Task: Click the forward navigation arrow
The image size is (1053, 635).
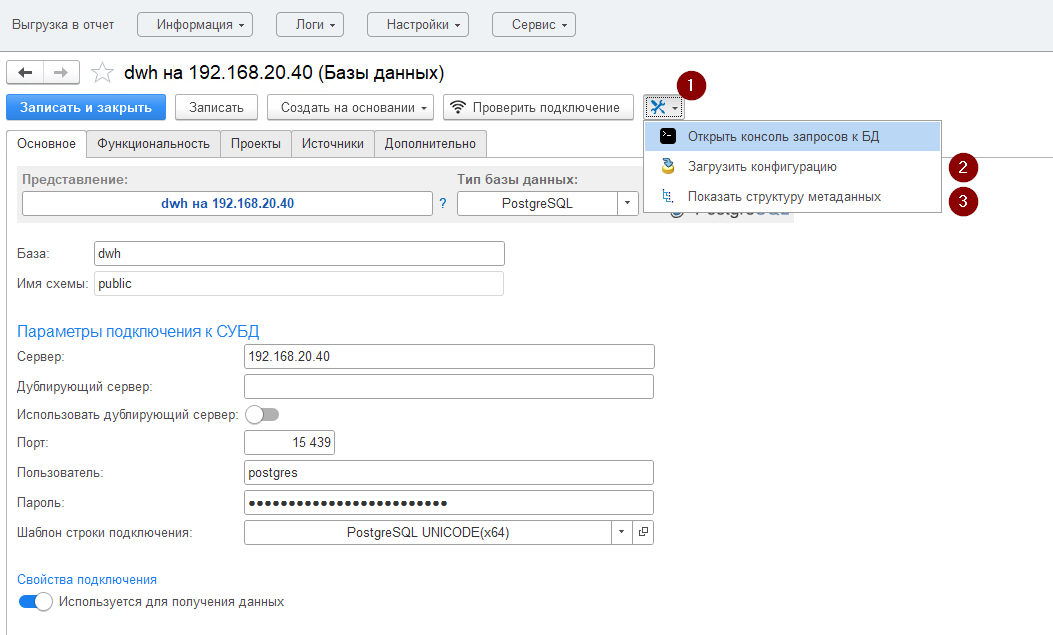Action: click(61, 72)
